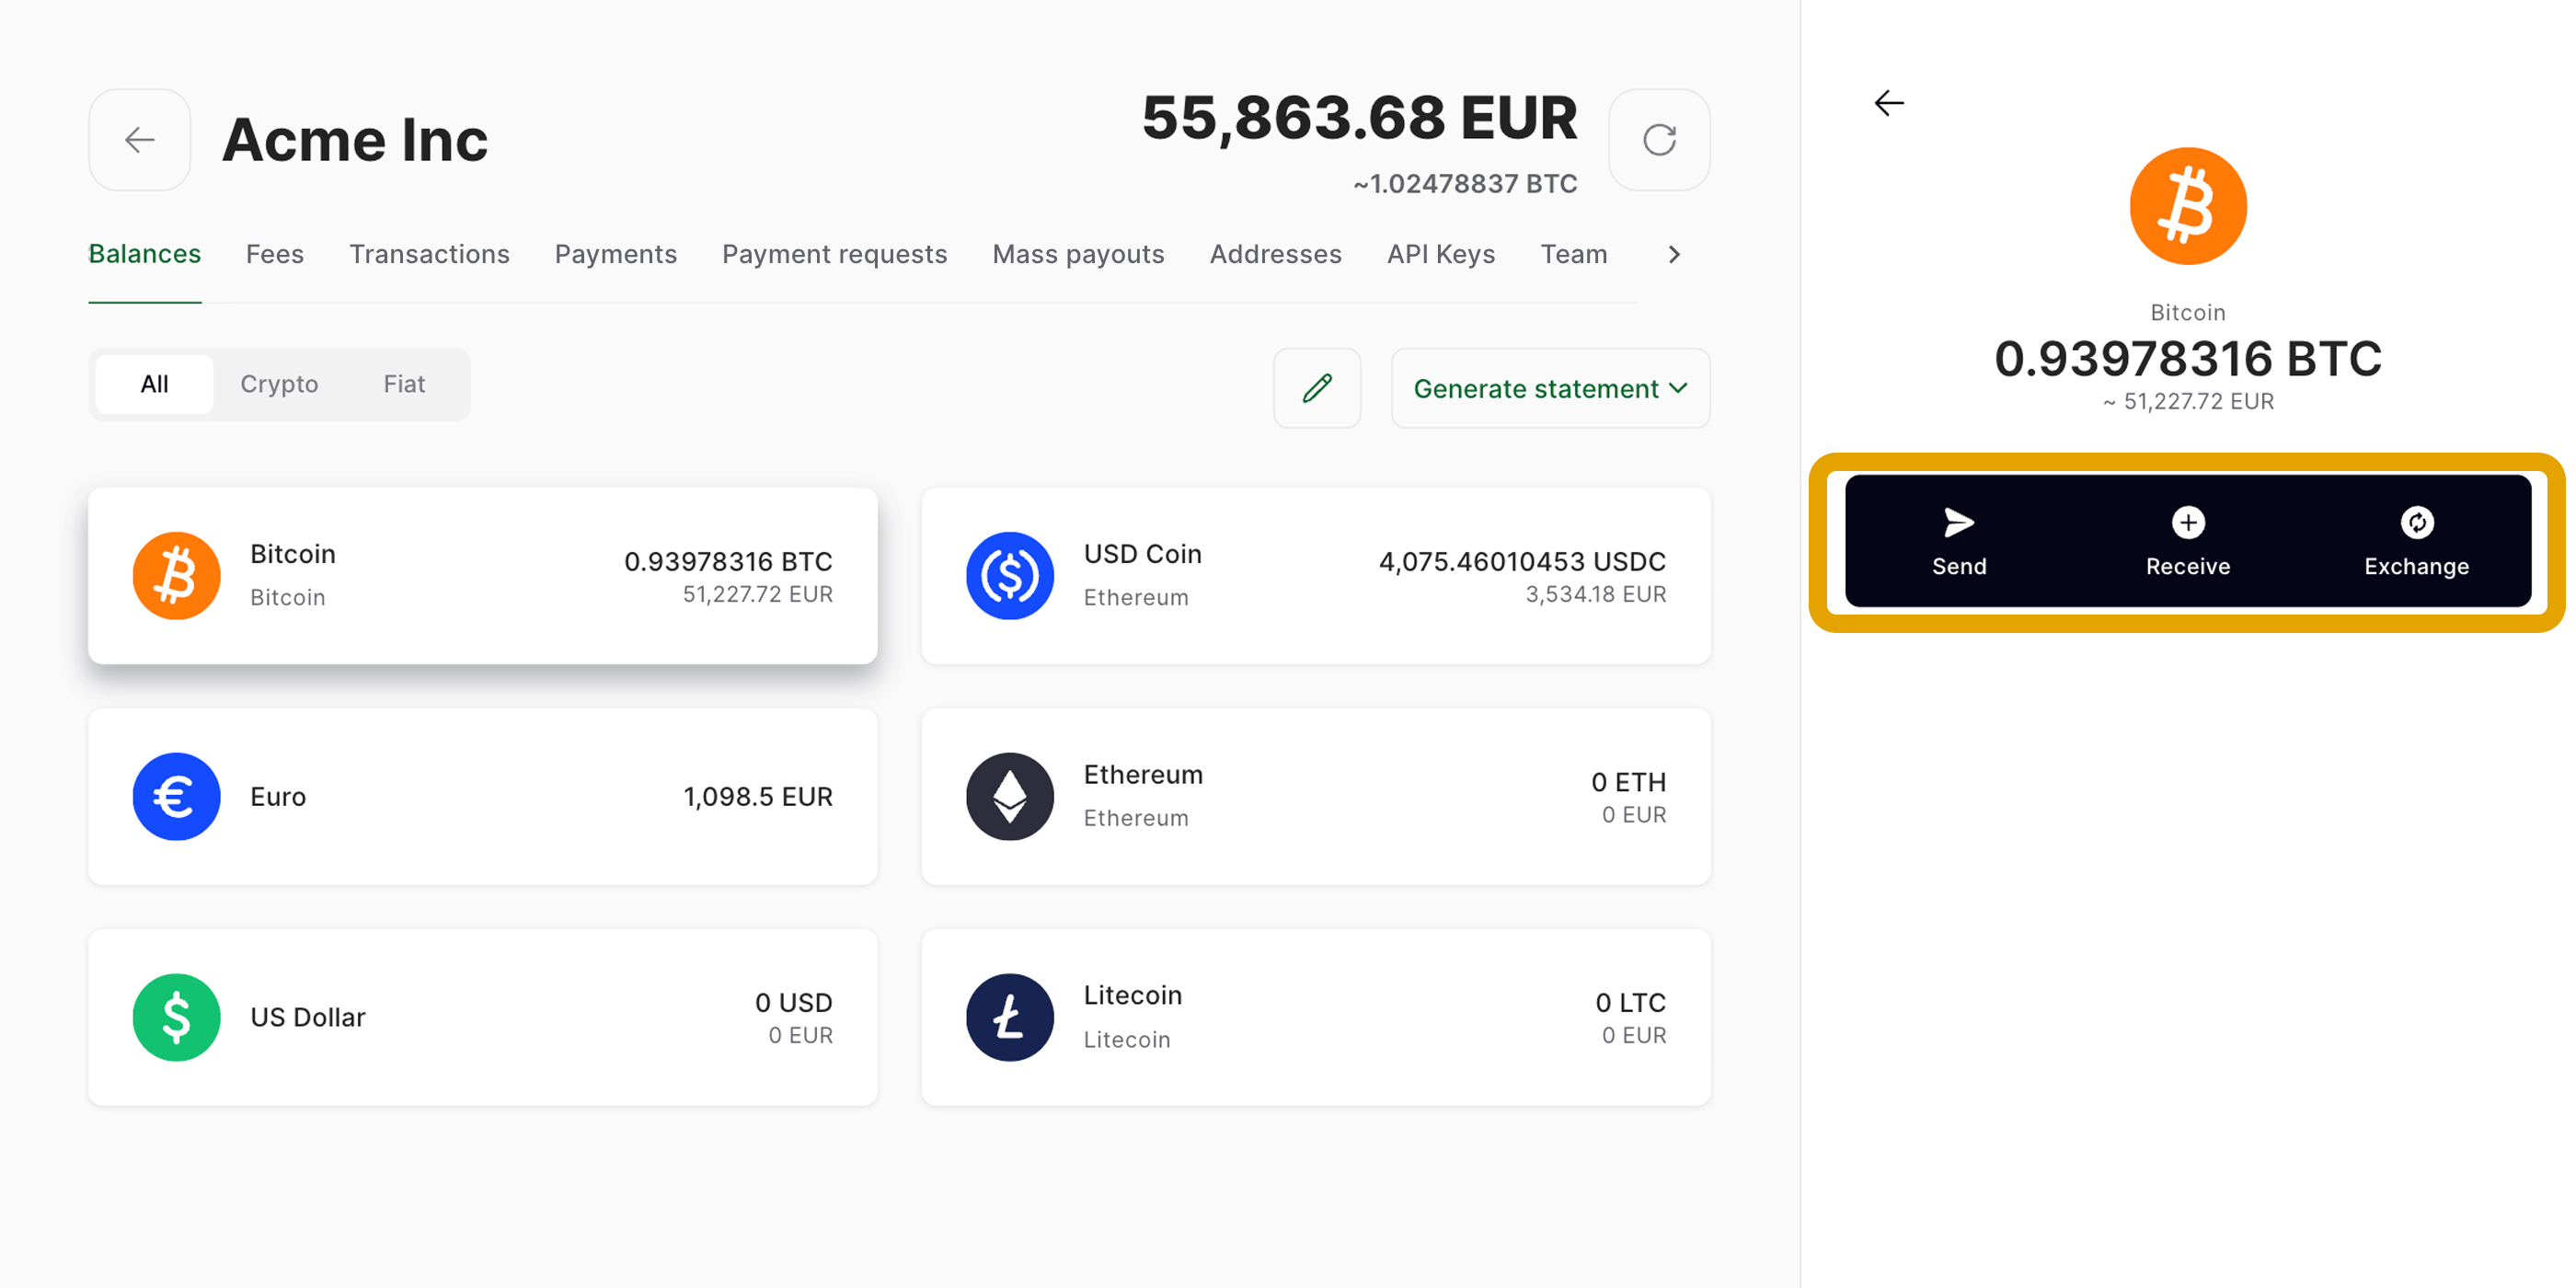Click the Euro currency icon
The height and width of the screenshot is (1288, 2576).
(x=177, y=797)
